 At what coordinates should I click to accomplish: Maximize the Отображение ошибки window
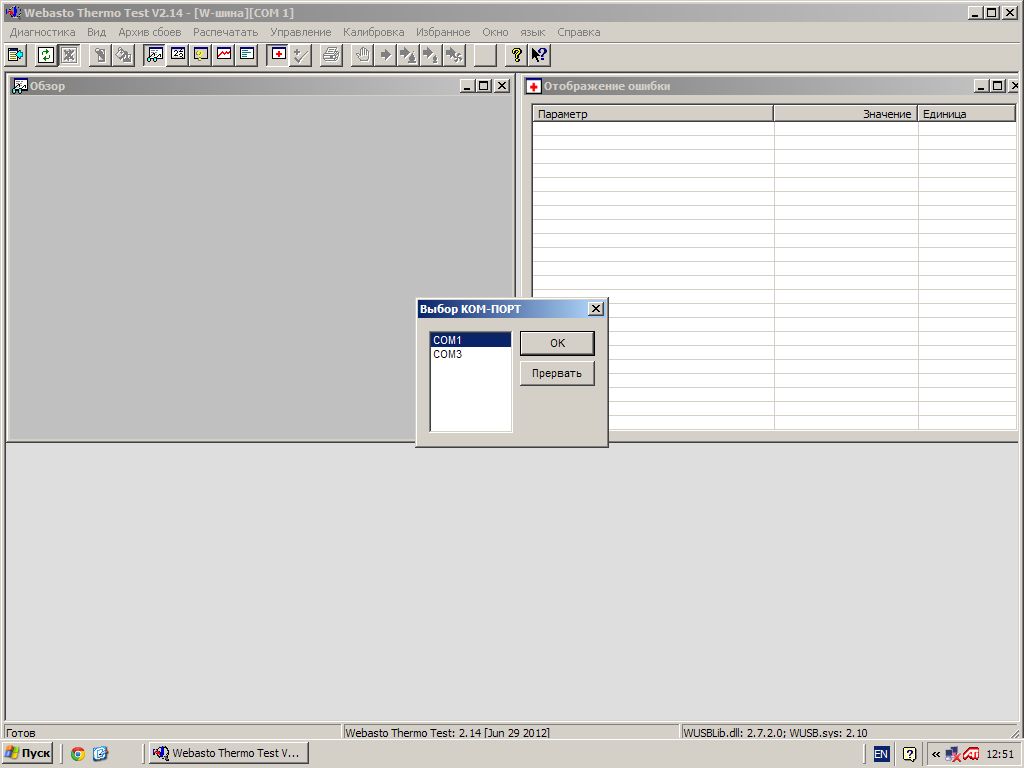pyautogui.click(x=998, y=86)
